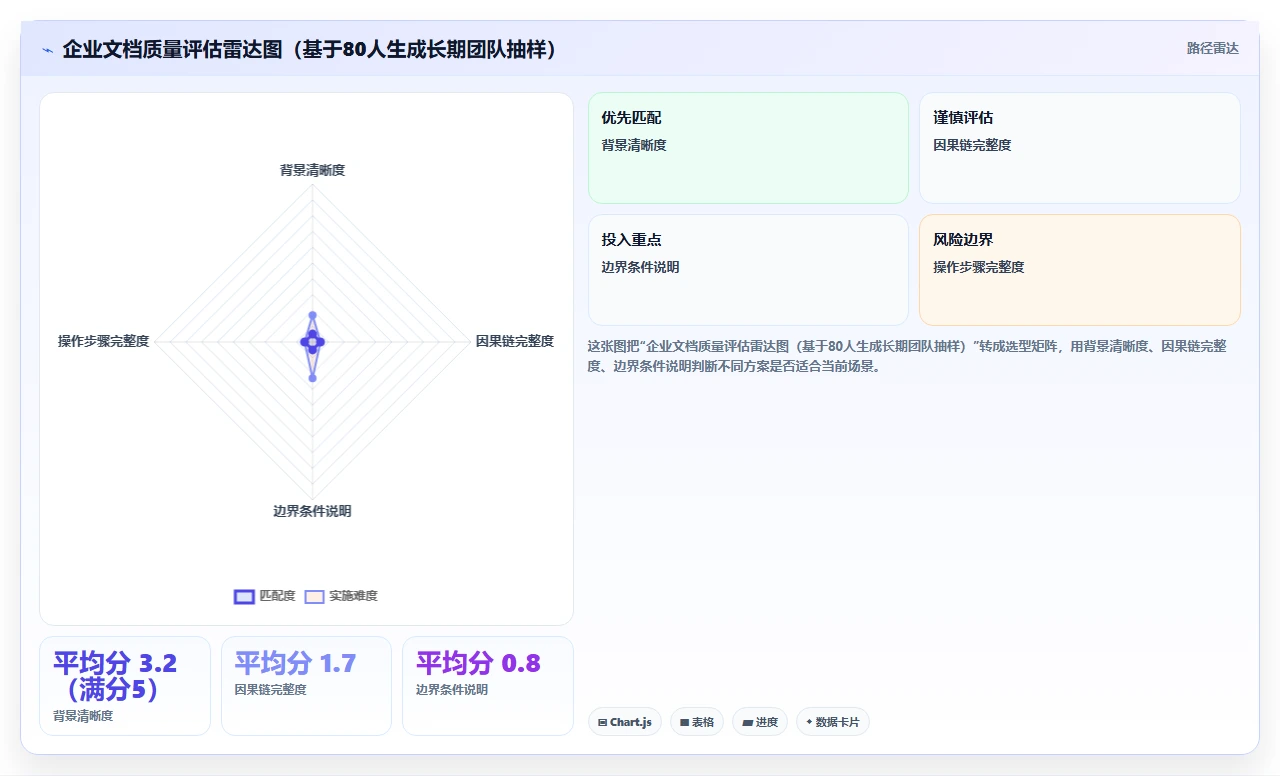Click the 匹配度 legend color box
This screenshot has height=776, width=1280.
pos(244,596)
